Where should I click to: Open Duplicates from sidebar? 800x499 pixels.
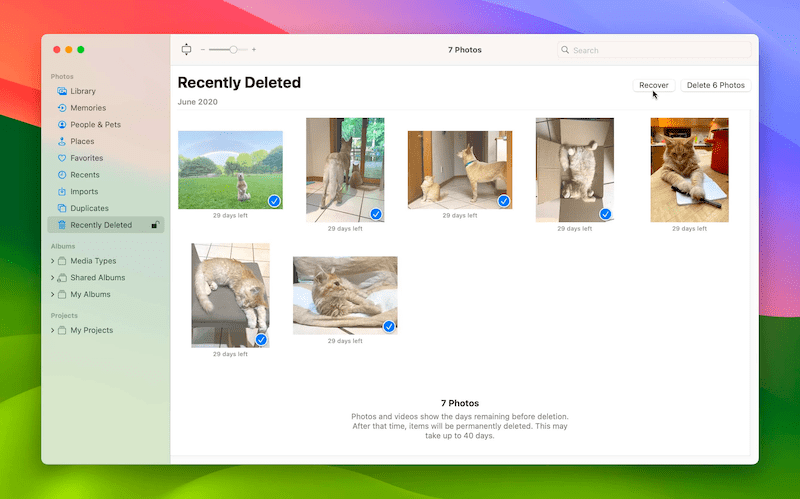[x=106, y=208]
